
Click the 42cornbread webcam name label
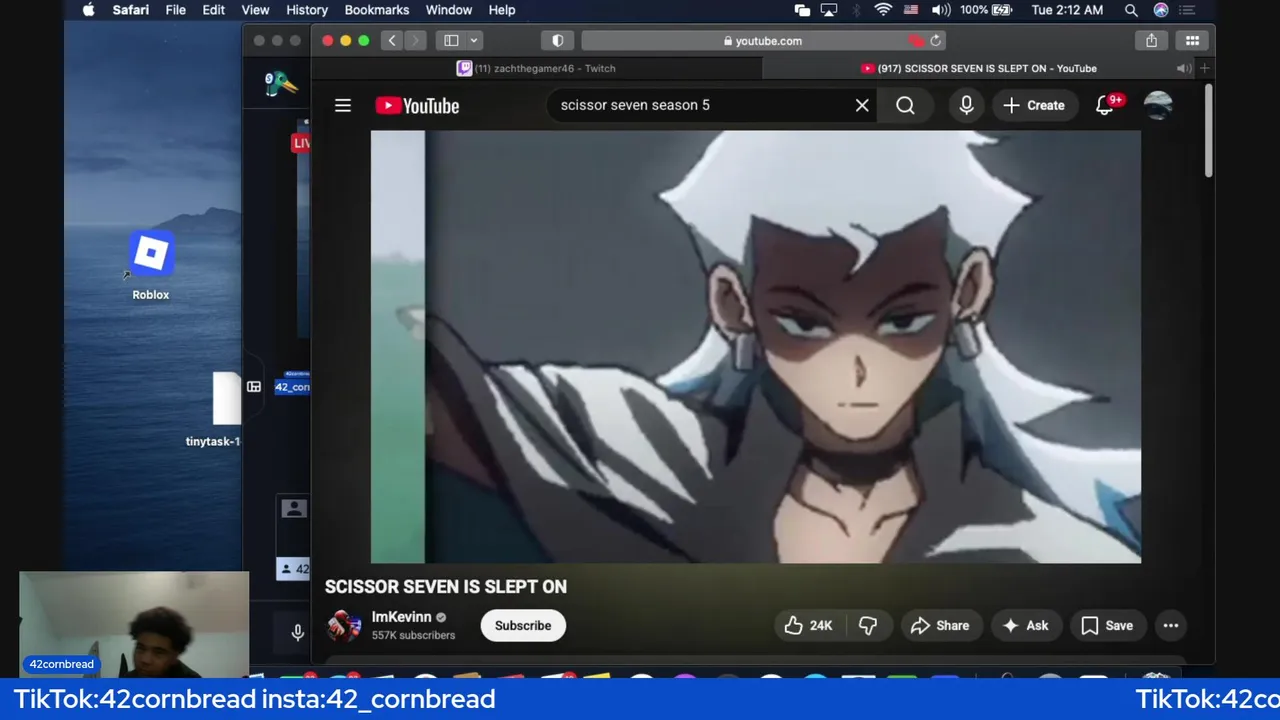pos(62,664)
